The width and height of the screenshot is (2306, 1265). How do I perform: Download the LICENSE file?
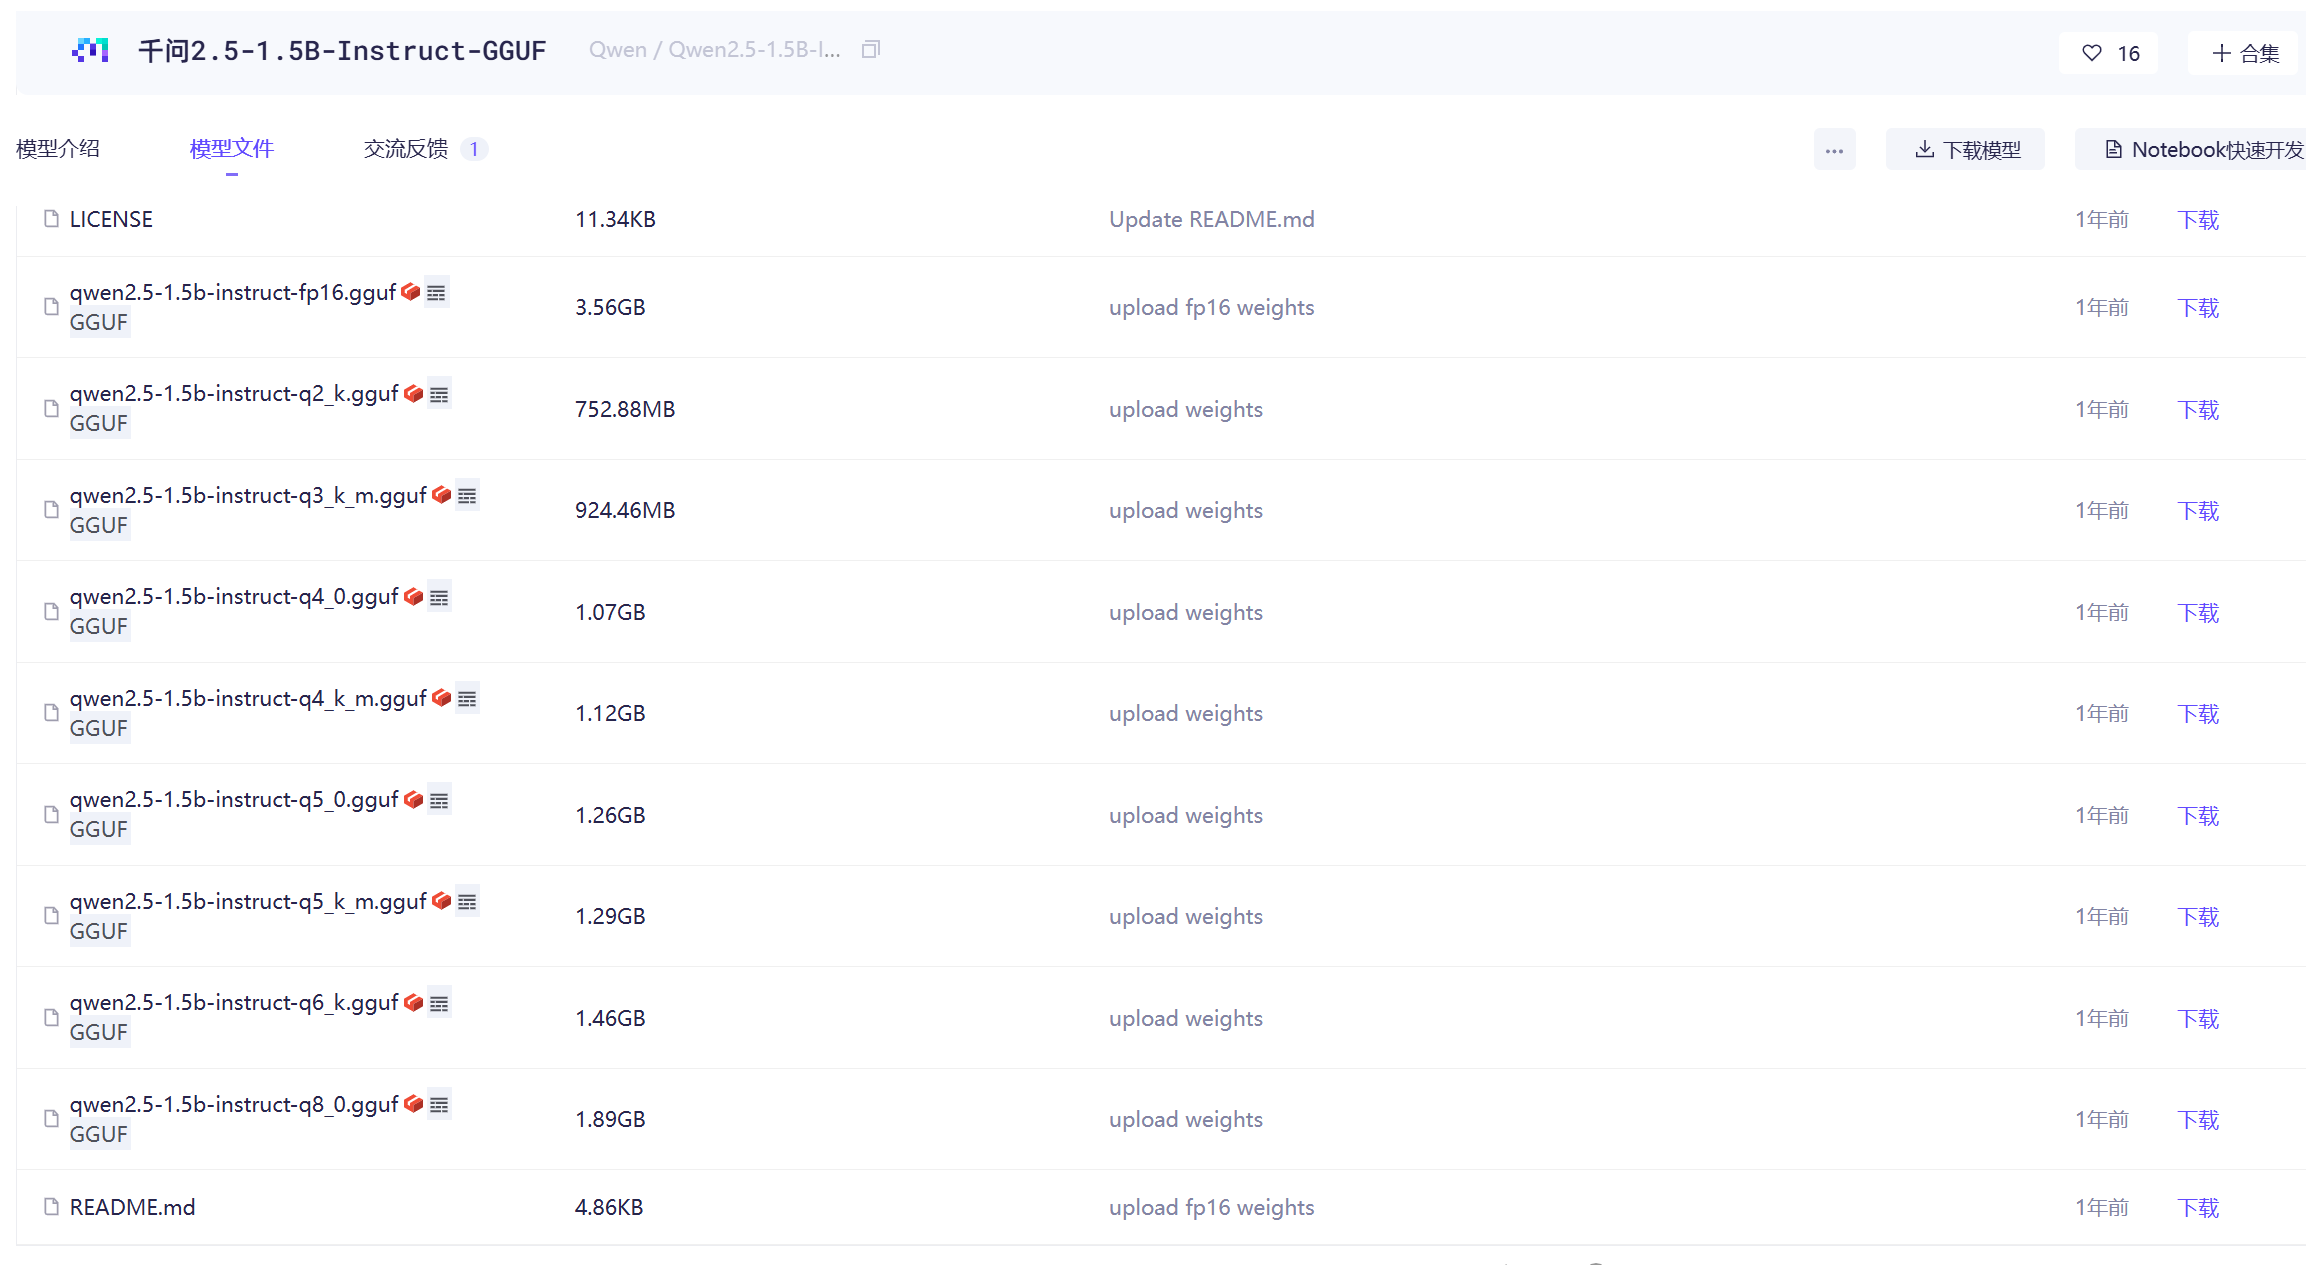pyautogui.click(x=2198, y=219)
